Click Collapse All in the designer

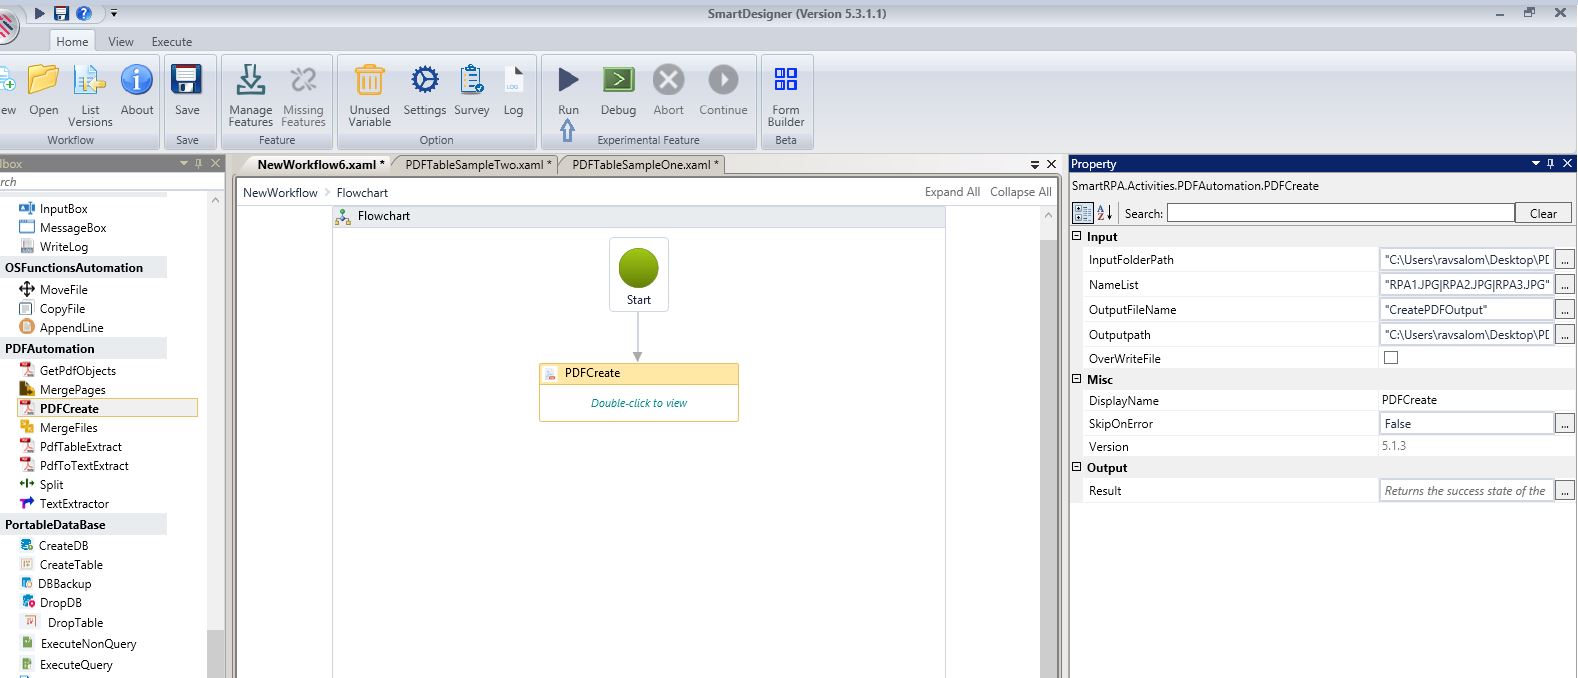point(1020,192)
